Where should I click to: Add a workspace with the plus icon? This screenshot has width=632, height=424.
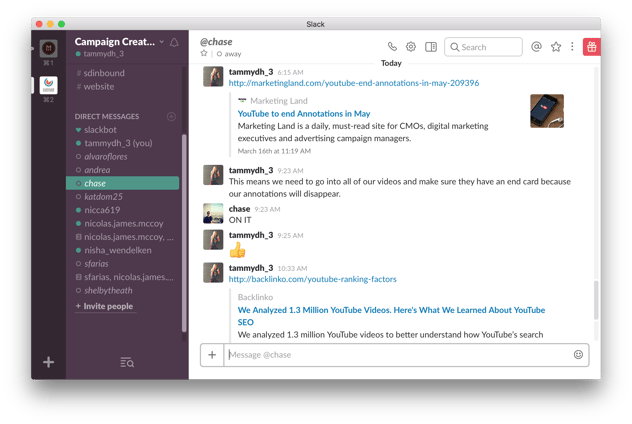point(48,362)
